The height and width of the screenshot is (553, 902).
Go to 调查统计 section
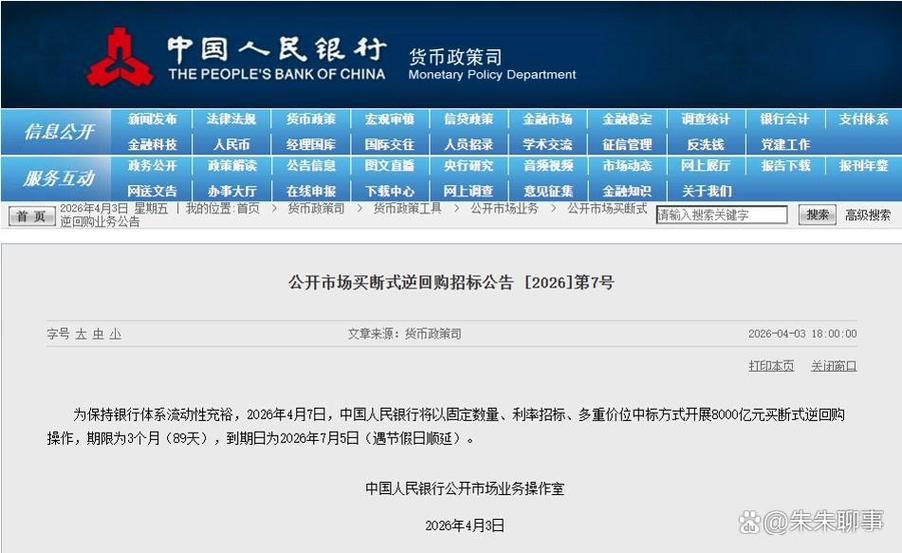706,119
